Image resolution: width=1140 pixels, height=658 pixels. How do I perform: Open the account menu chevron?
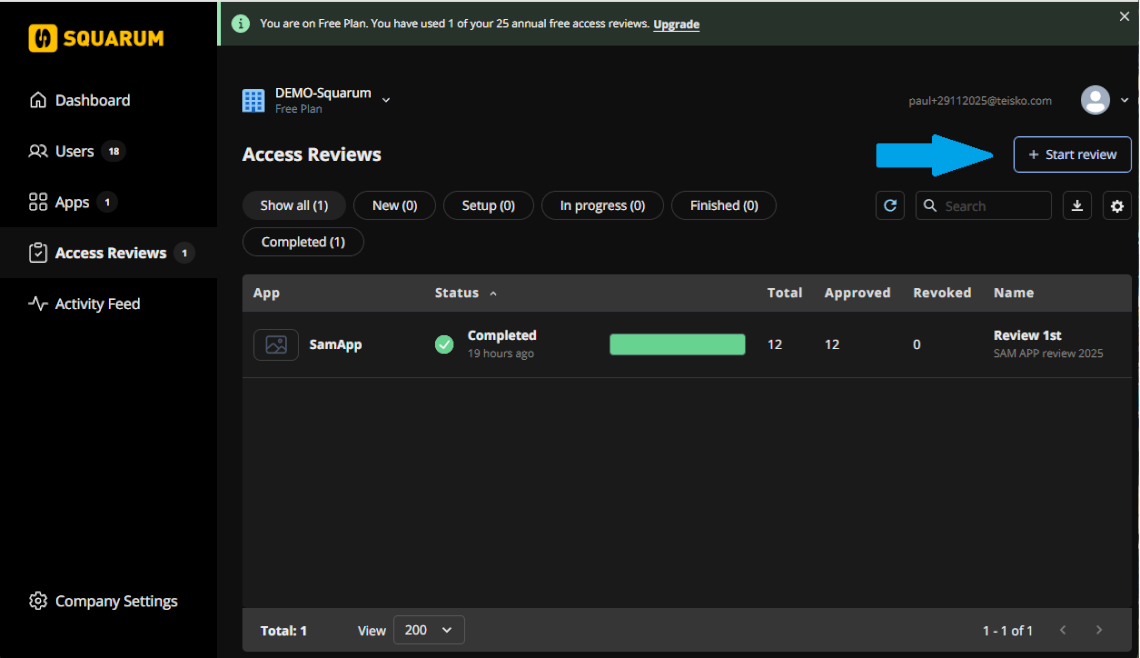[1124, 100]
